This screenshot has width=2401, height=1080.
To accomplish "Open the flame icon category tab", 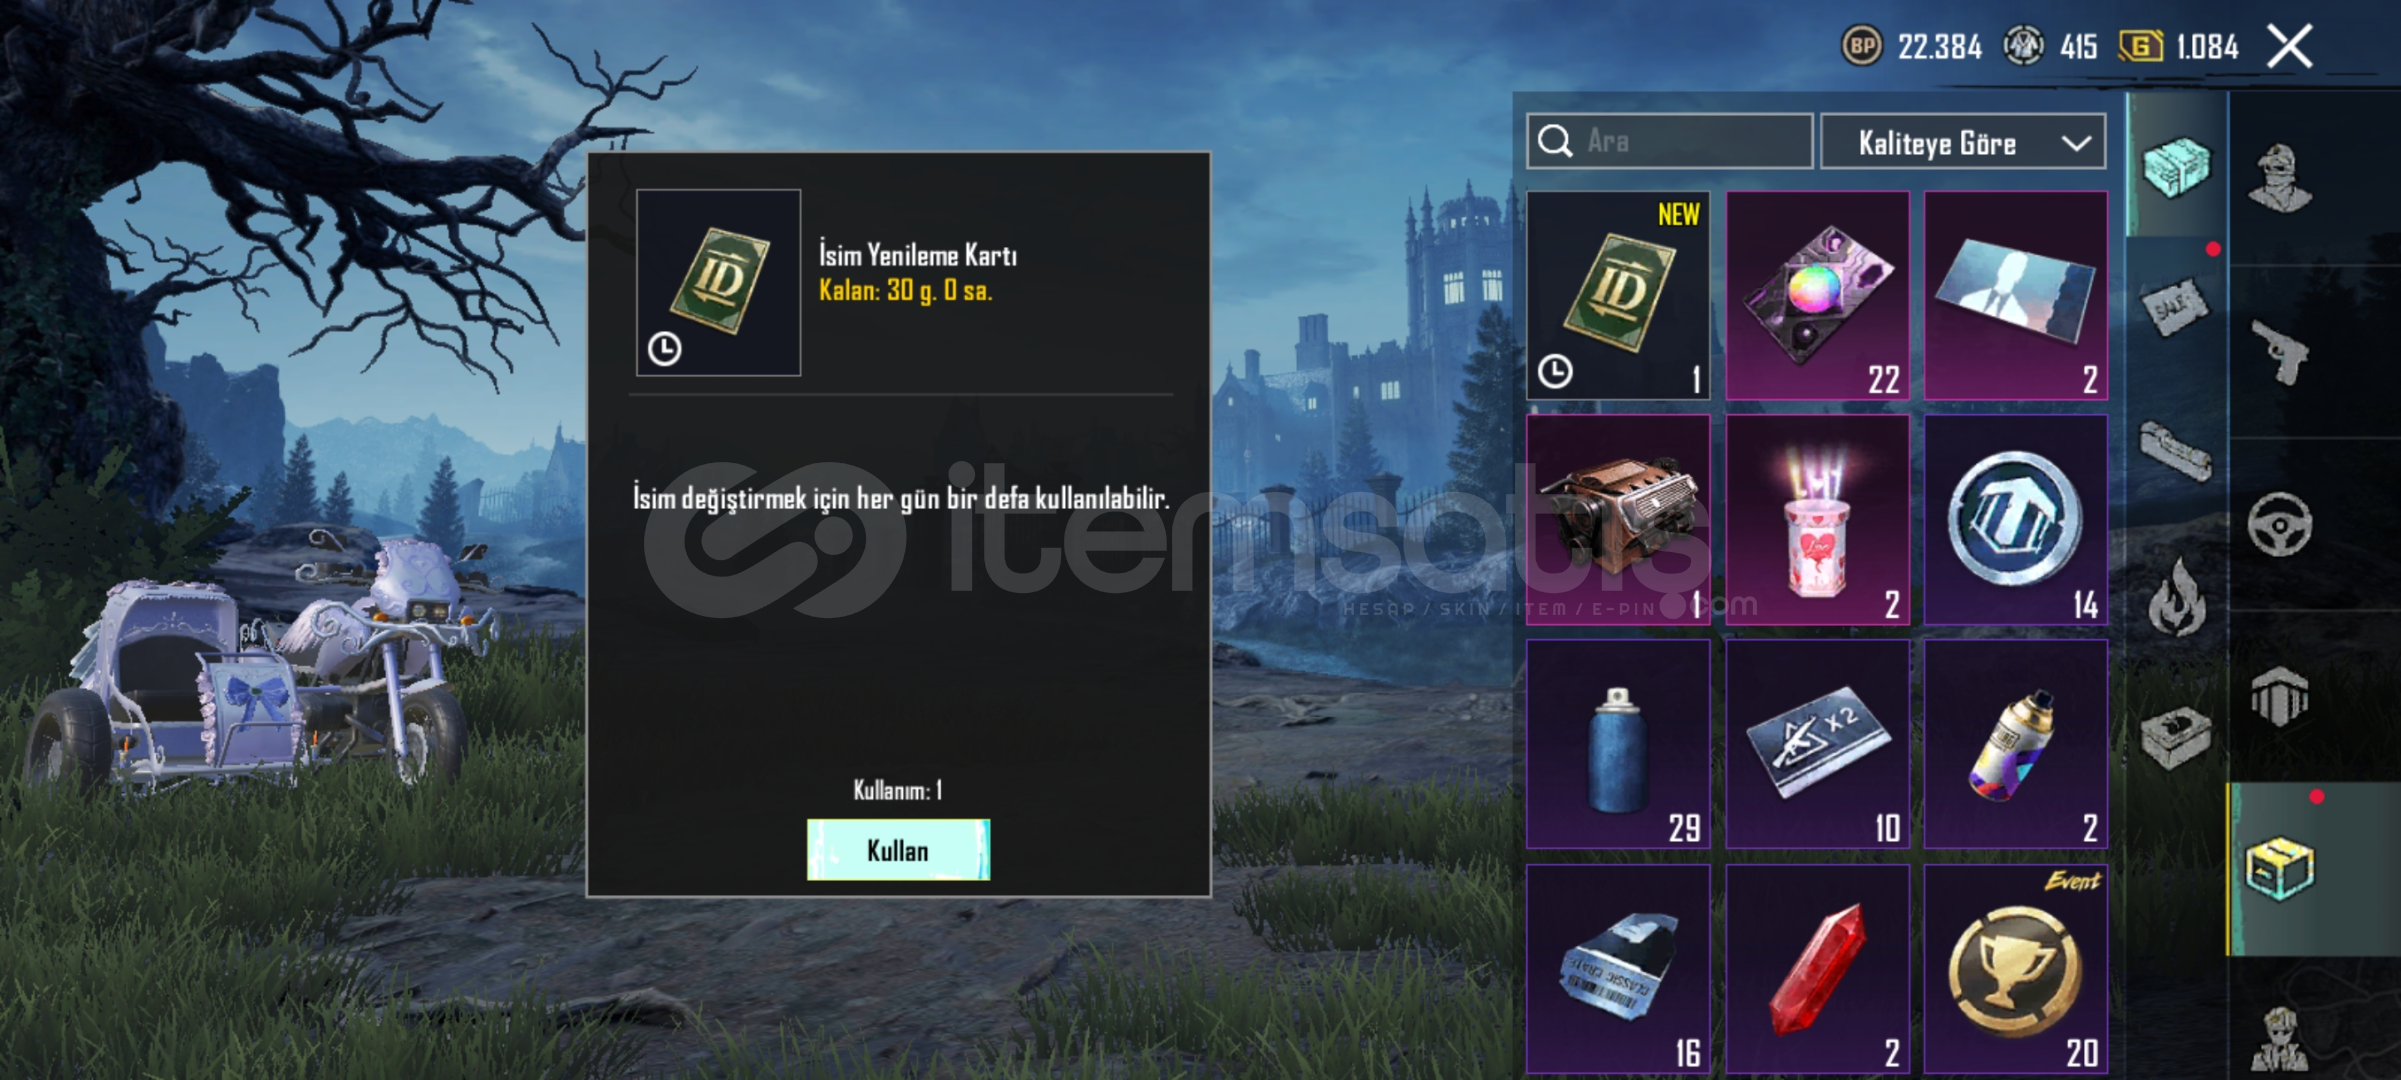I will 2176,597.
